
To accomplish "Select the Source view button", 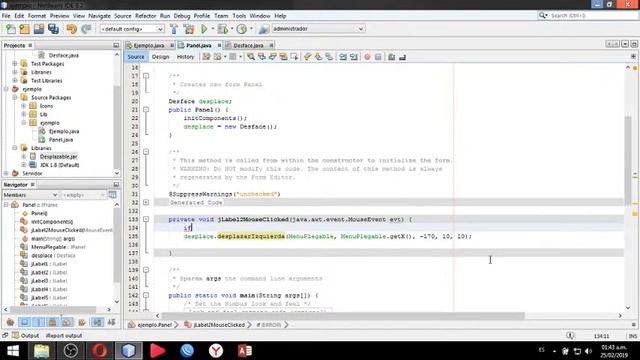I will point(136,57).
